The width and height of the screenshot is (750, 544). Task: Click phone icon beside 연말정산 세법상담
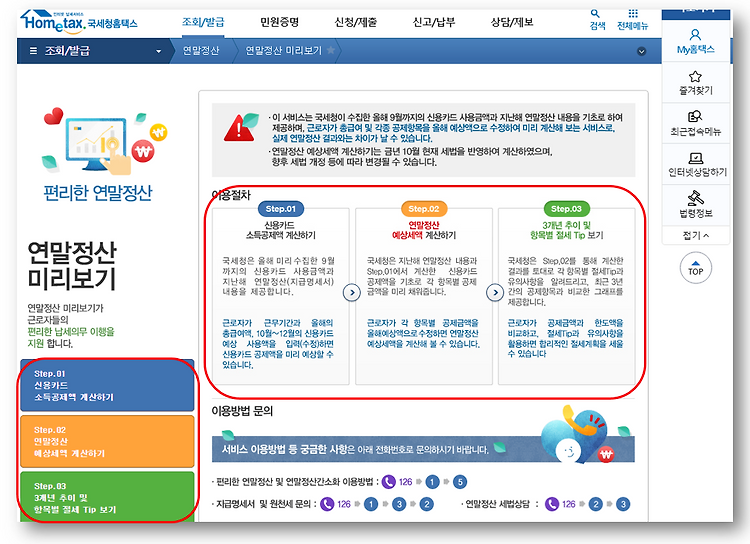[552, 504]
